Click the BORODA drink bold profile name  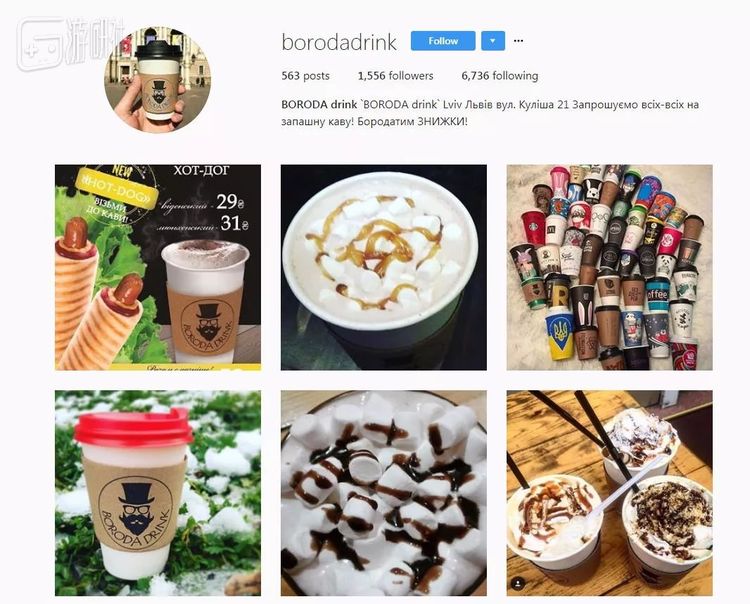319,105
